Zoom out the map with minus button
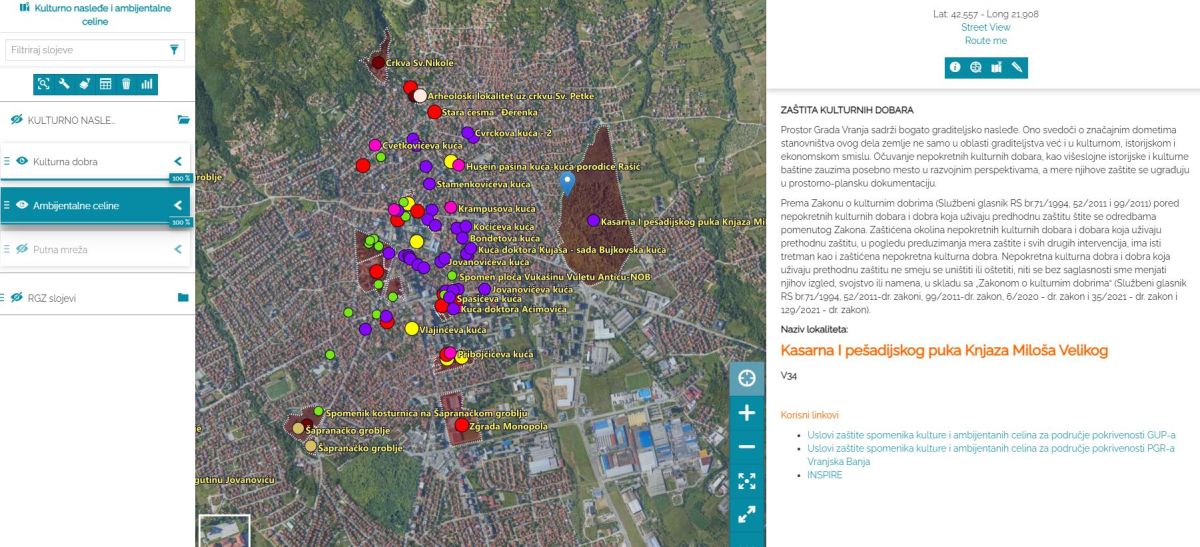1200x547 pixels. [x=746, y=447]
